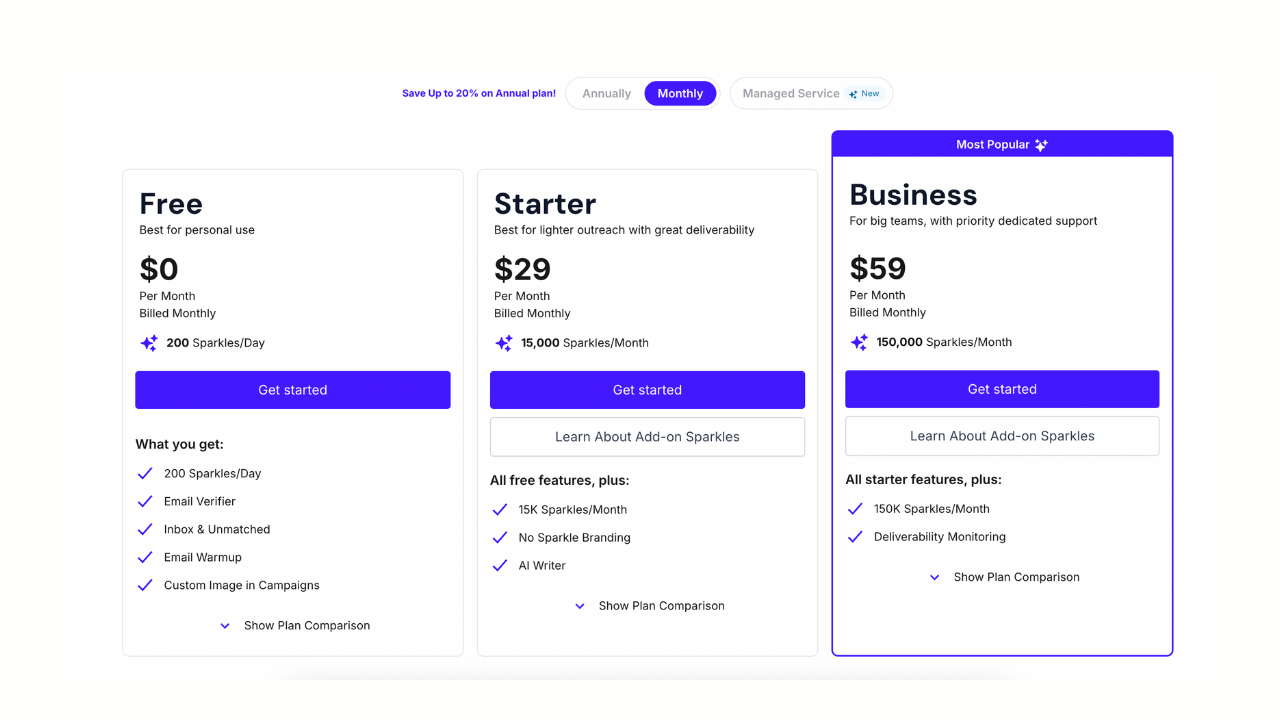The height and width of the screenshot is (720, 1280).
Task: Switch to the Managed Service option
Action: (791, 94)
